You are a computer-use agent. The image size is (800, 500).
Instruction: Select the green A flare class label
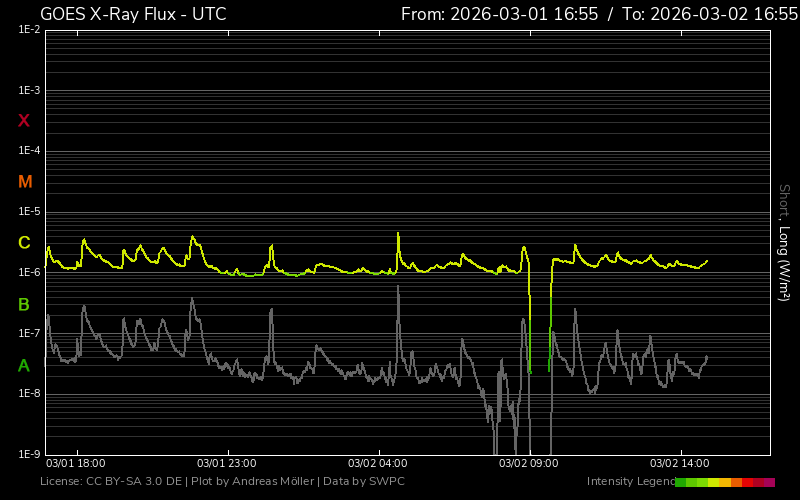click(24, 365)
